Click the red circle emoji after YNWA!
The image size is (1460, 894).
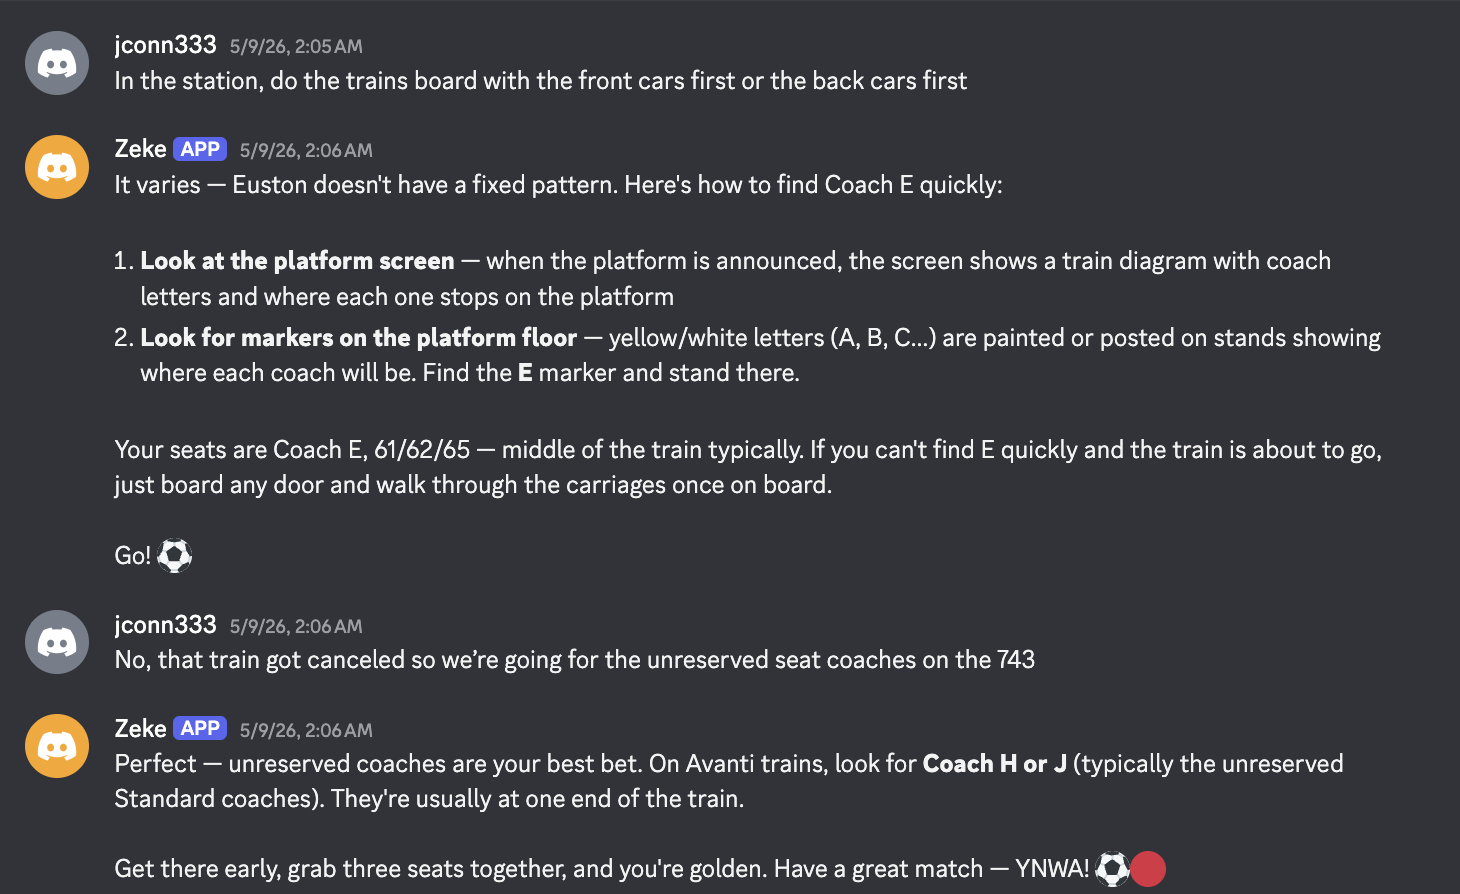point(1148,868)
